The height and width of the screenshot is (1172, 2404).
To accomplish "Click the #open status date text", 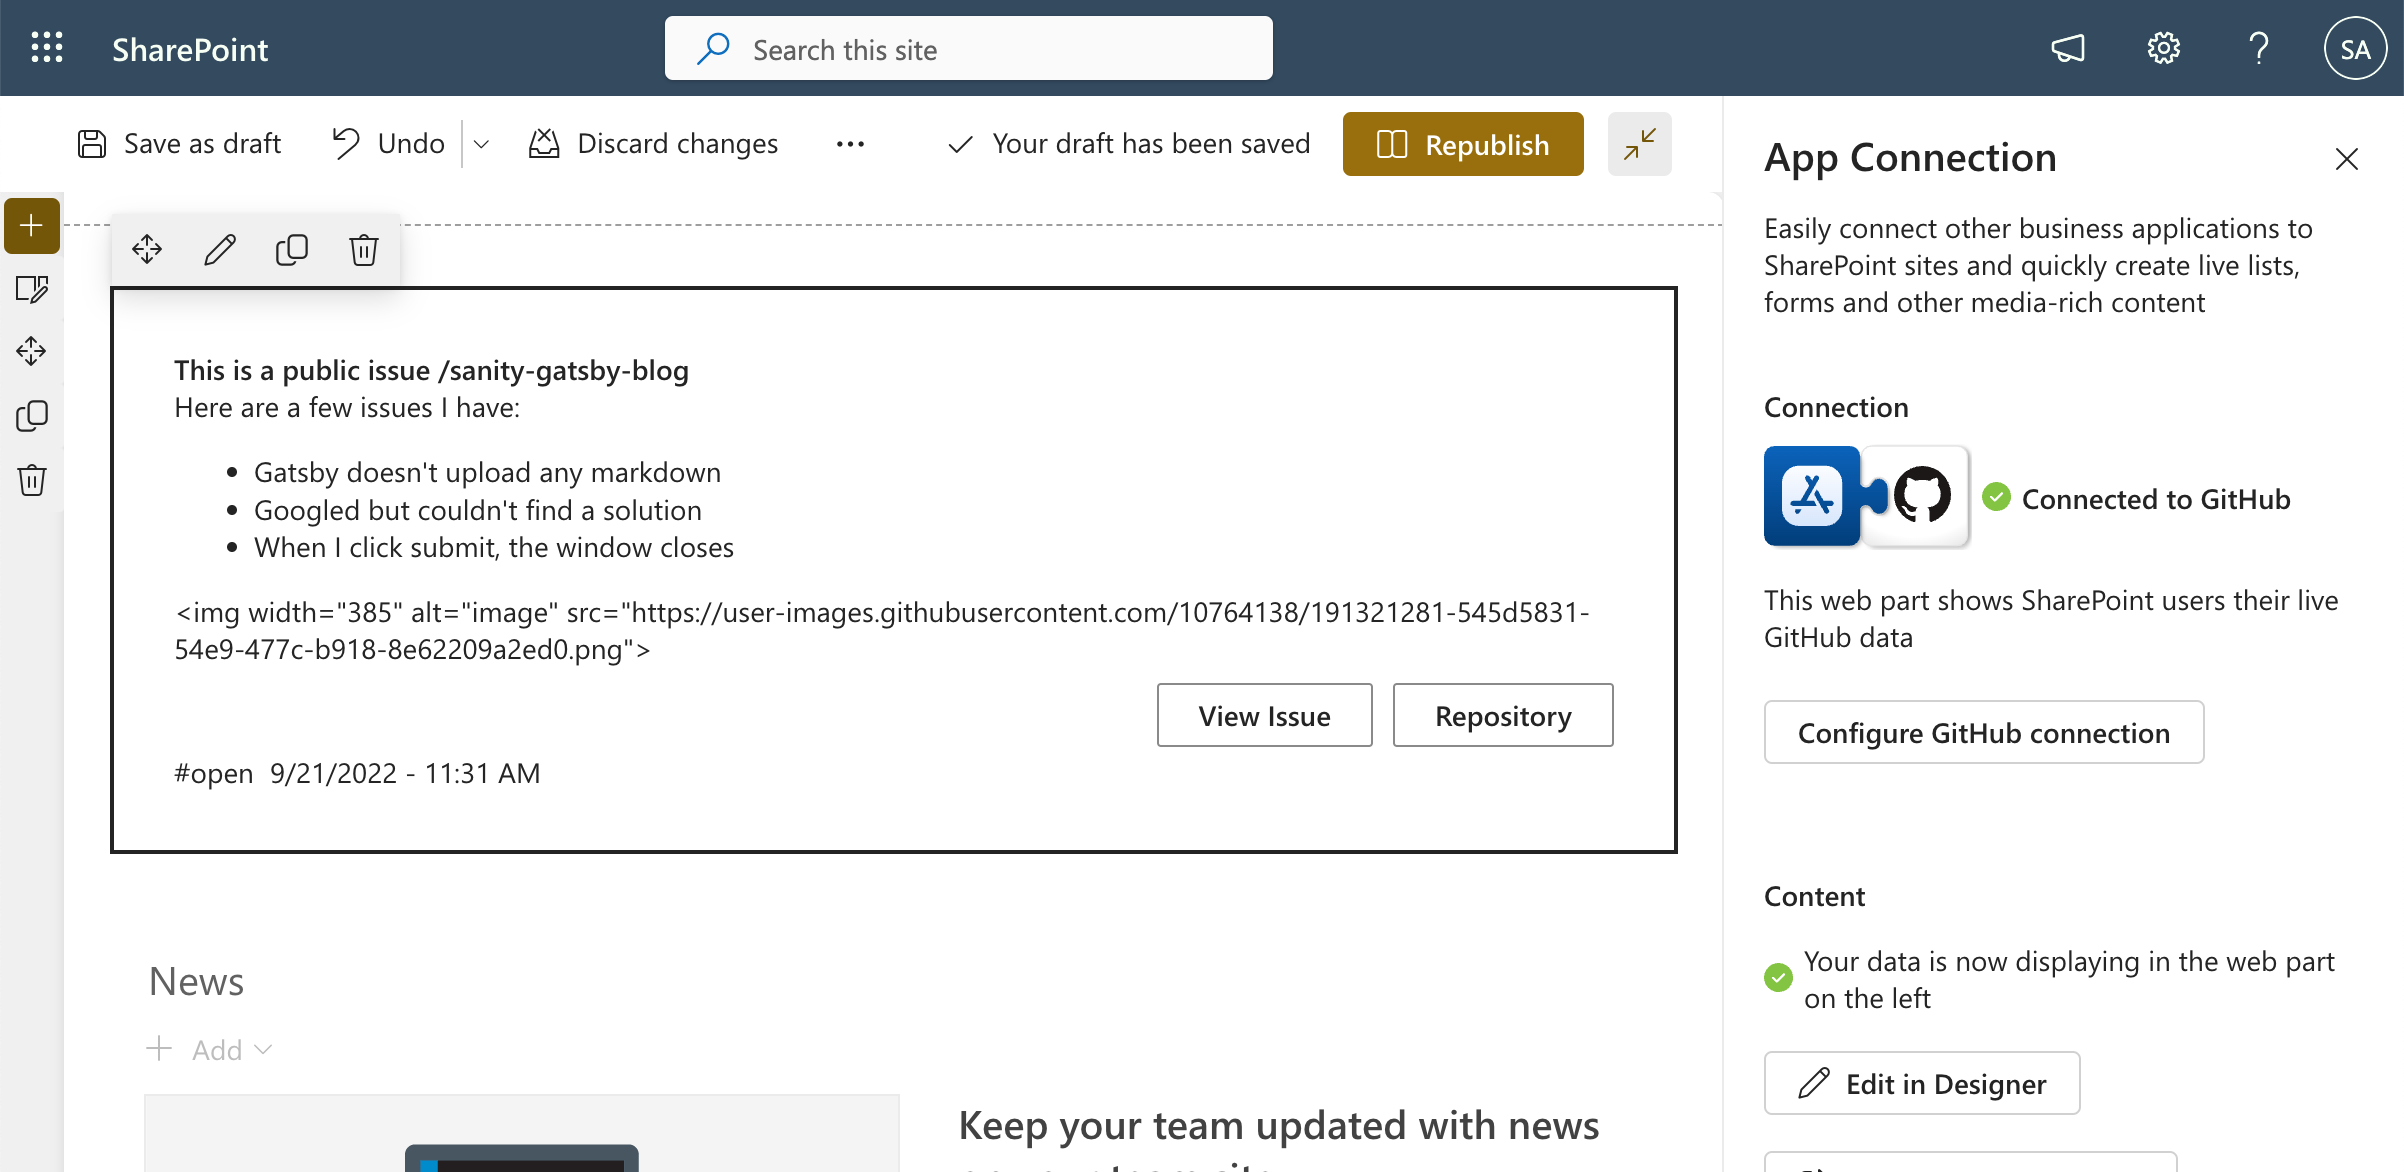I will point(357,773).
